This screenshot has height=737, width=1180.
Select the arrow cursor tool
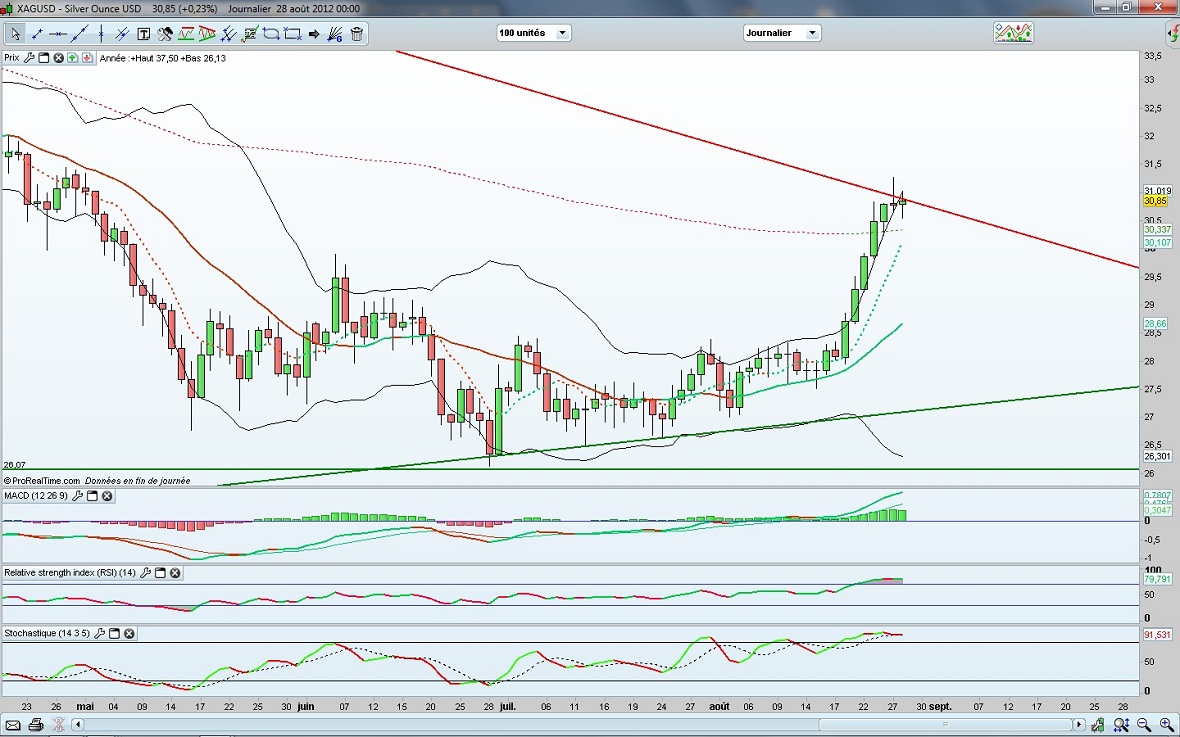[x=15, y=34]
